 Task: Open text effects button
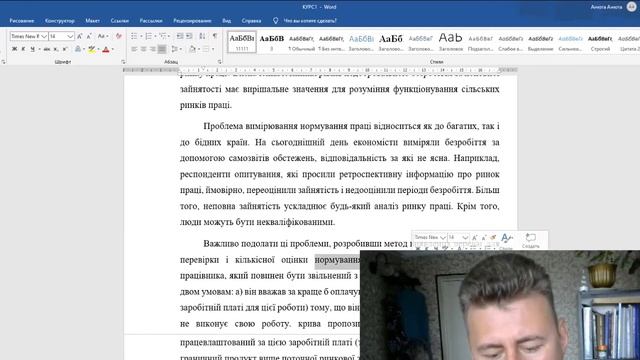click(78, 49)
